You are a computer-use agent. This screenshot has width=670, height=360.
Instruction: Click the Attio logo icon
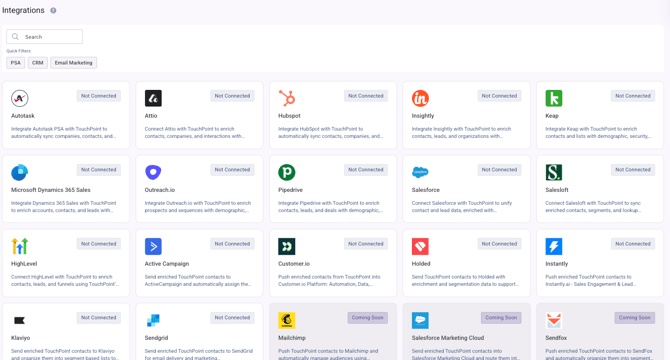[x=153, y=98]
